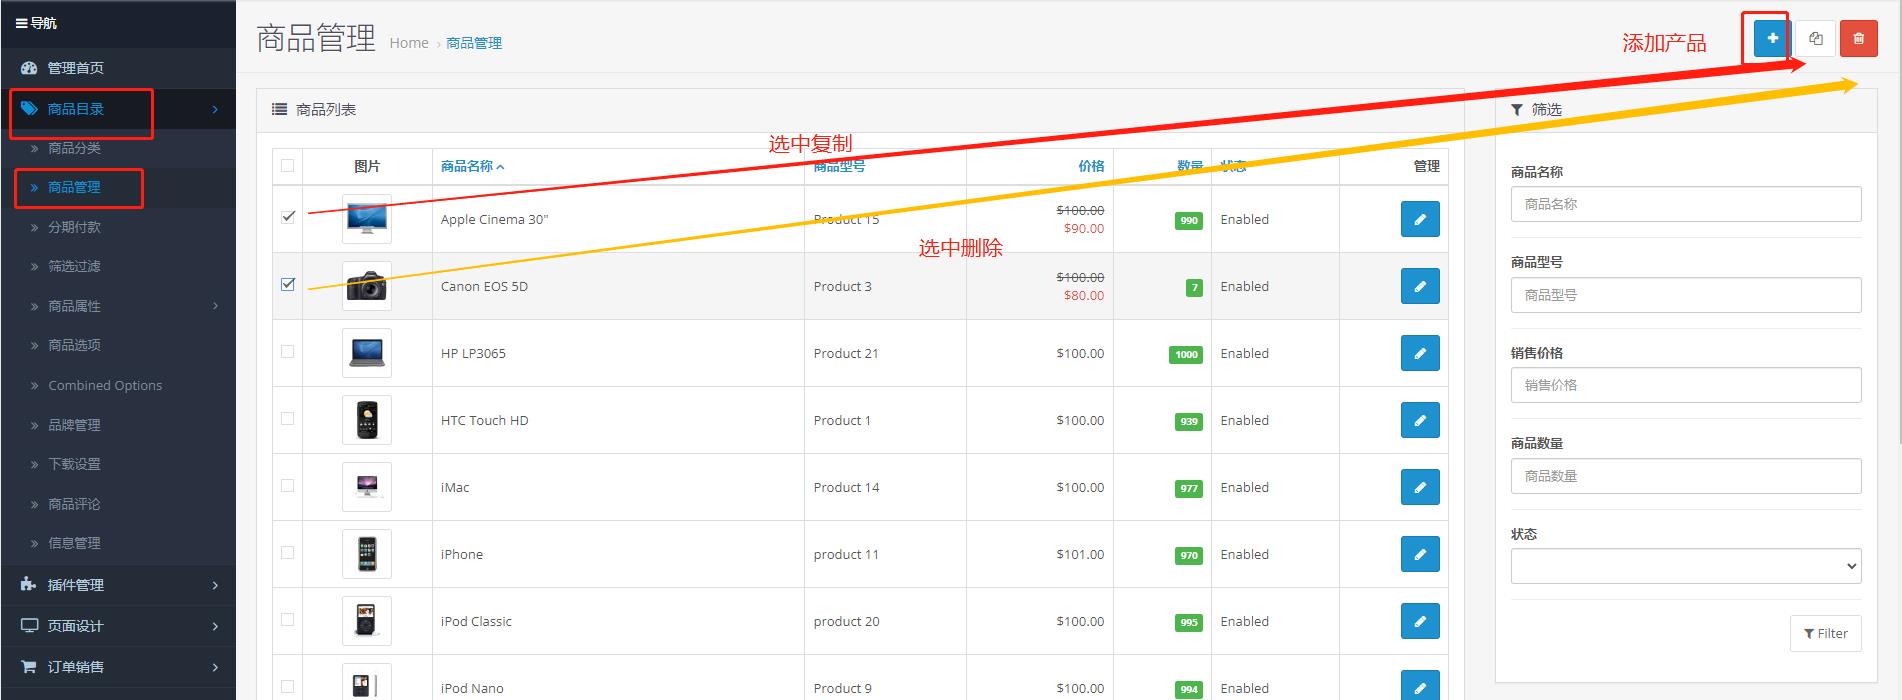Select 品牌管理 from sidebar menu
This screenshot has height=700, width=1902.
(x=75, y=425)
